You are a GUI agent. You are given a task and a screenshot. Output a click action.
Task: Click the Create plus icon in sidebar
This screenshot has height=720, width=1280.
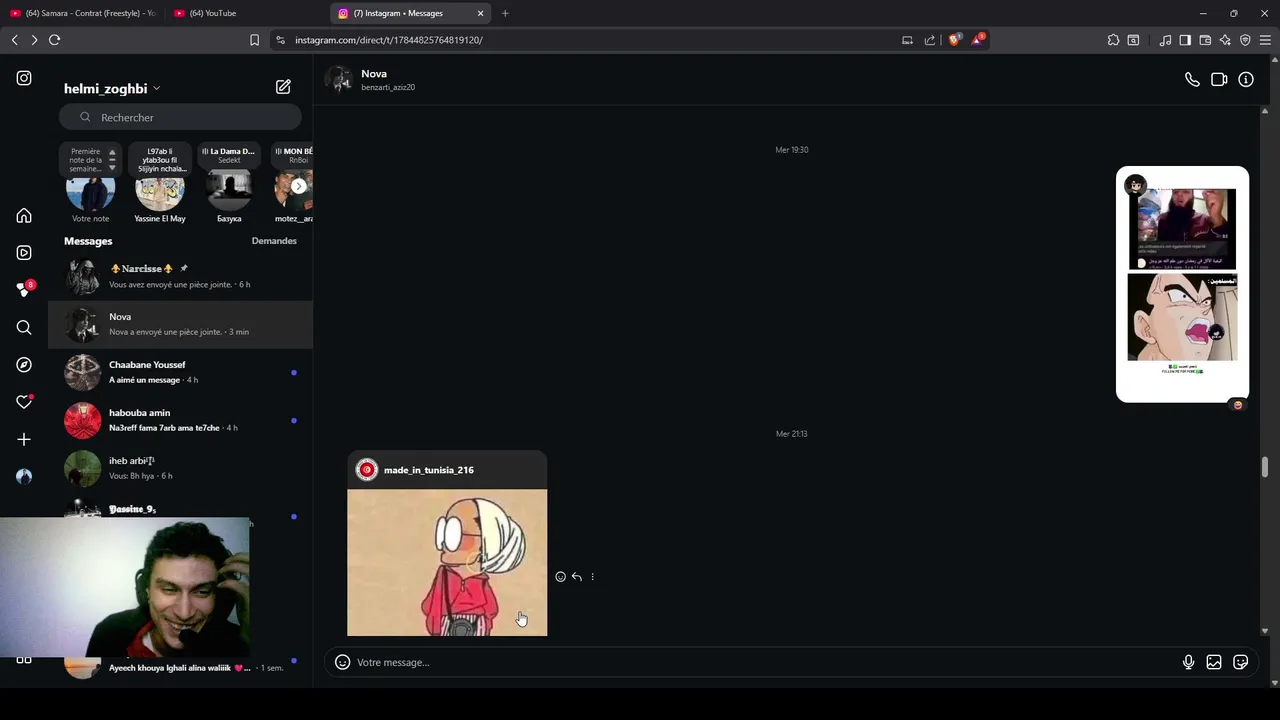24,439
